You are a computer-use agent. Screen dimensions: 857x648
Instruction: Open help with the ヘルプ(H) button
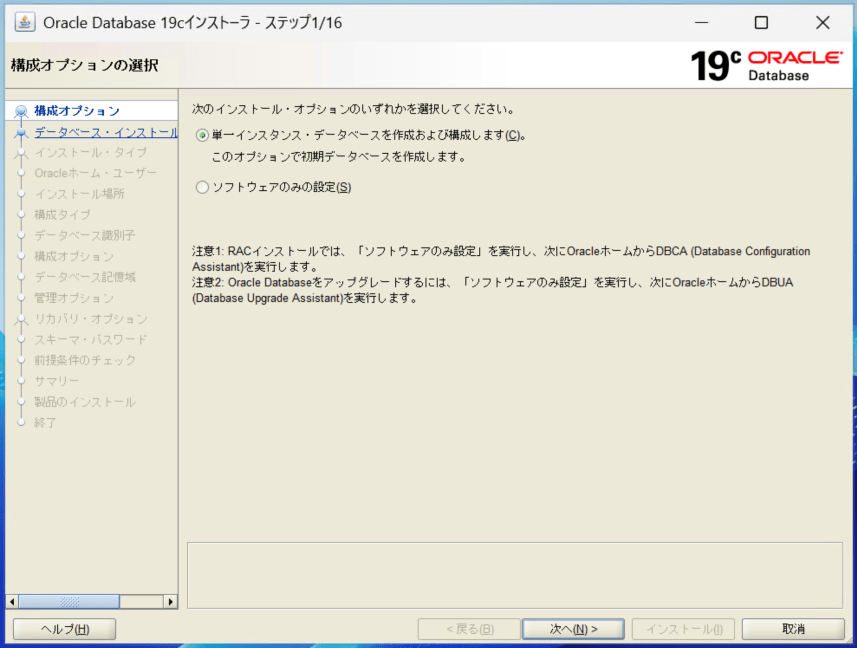tap(64, 629)
